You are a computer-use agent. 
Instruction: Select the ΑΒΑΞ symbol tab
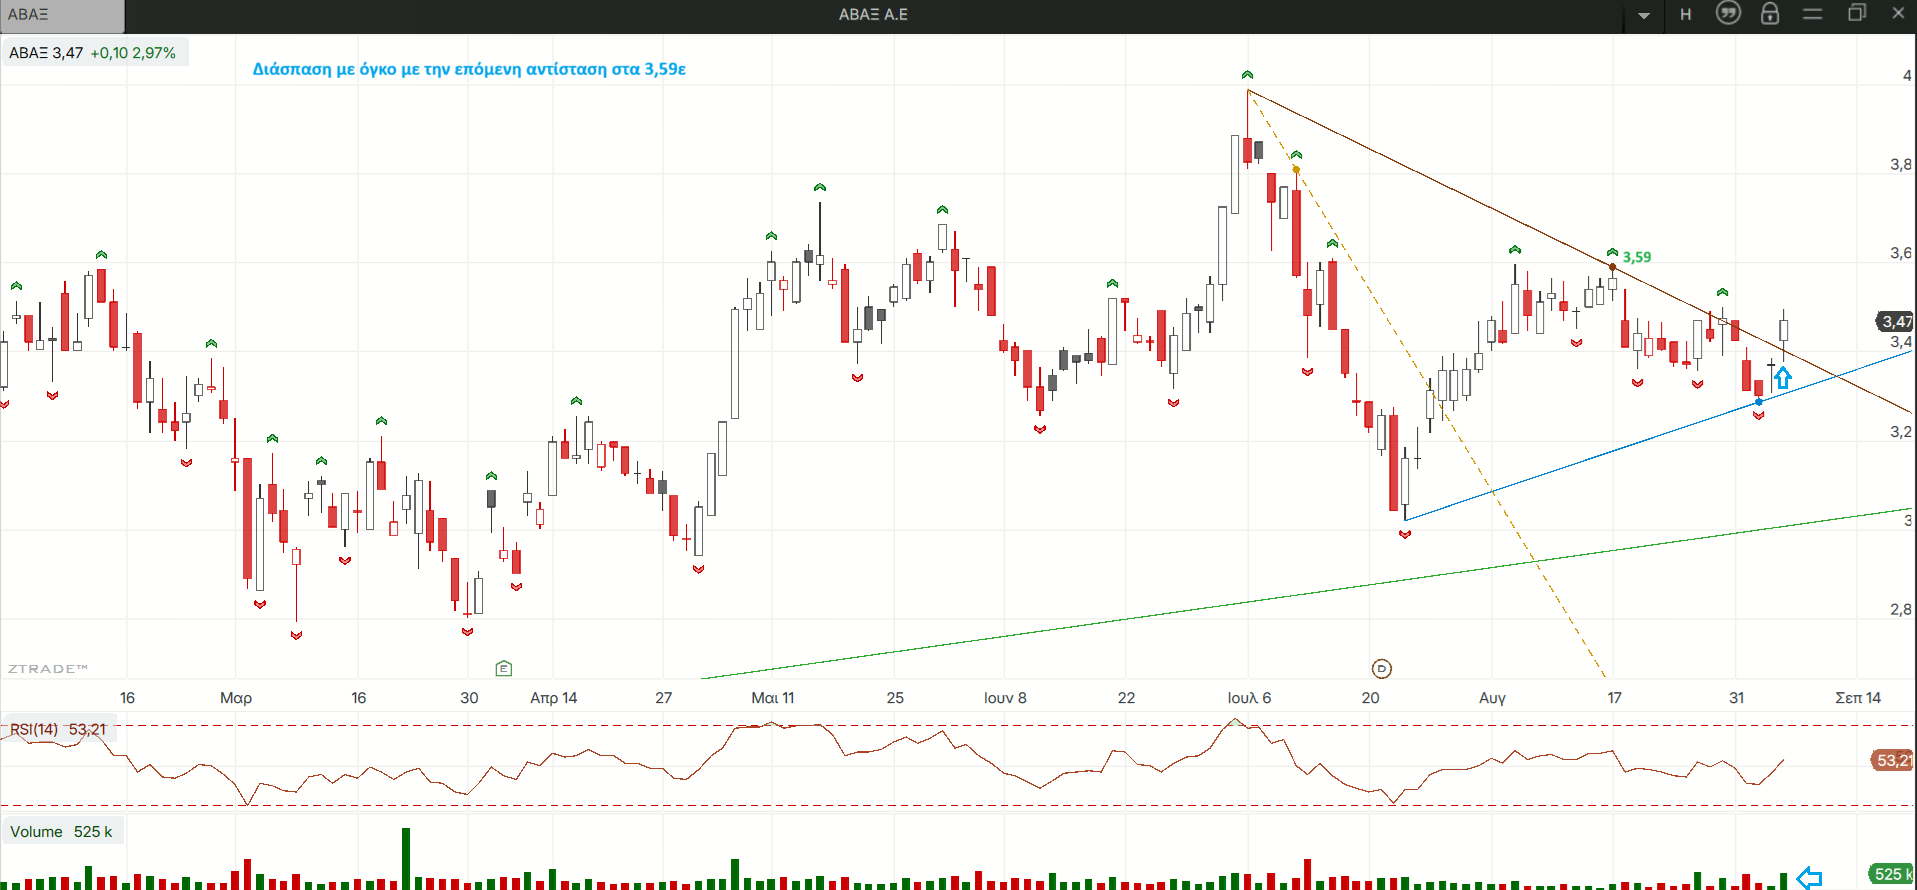(x=62, y=15)
